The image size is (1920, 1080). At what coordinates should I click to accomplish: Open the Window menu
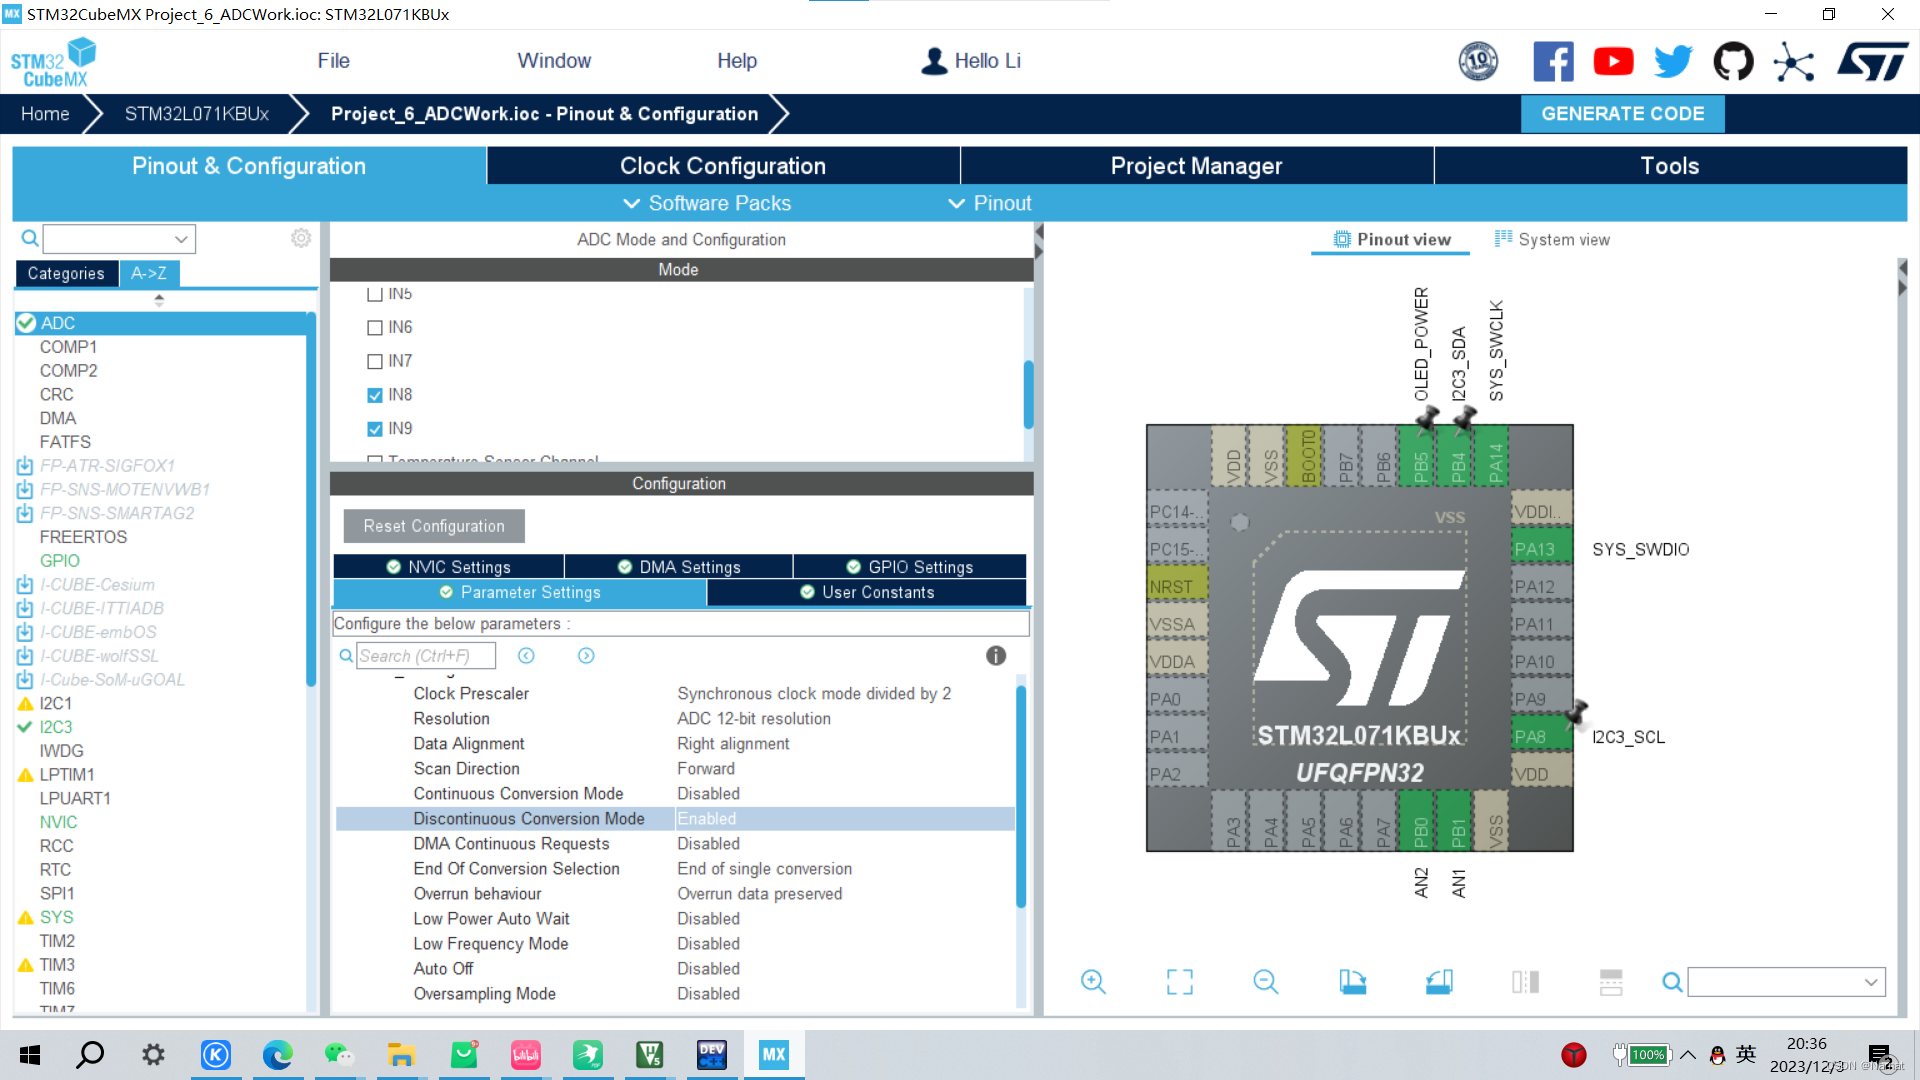[554, 61]
